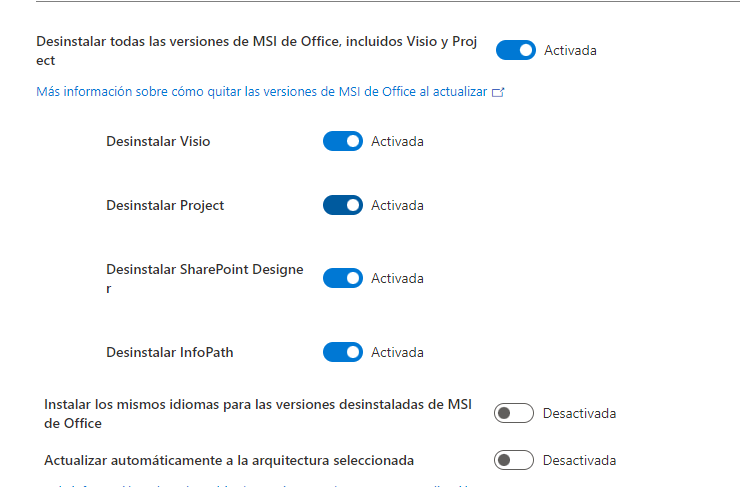Click the 'Desinstalar SharePoint Designer' label
Viewport: 740px width, 487px height.
pyautogui.click(x=205, y=279)
